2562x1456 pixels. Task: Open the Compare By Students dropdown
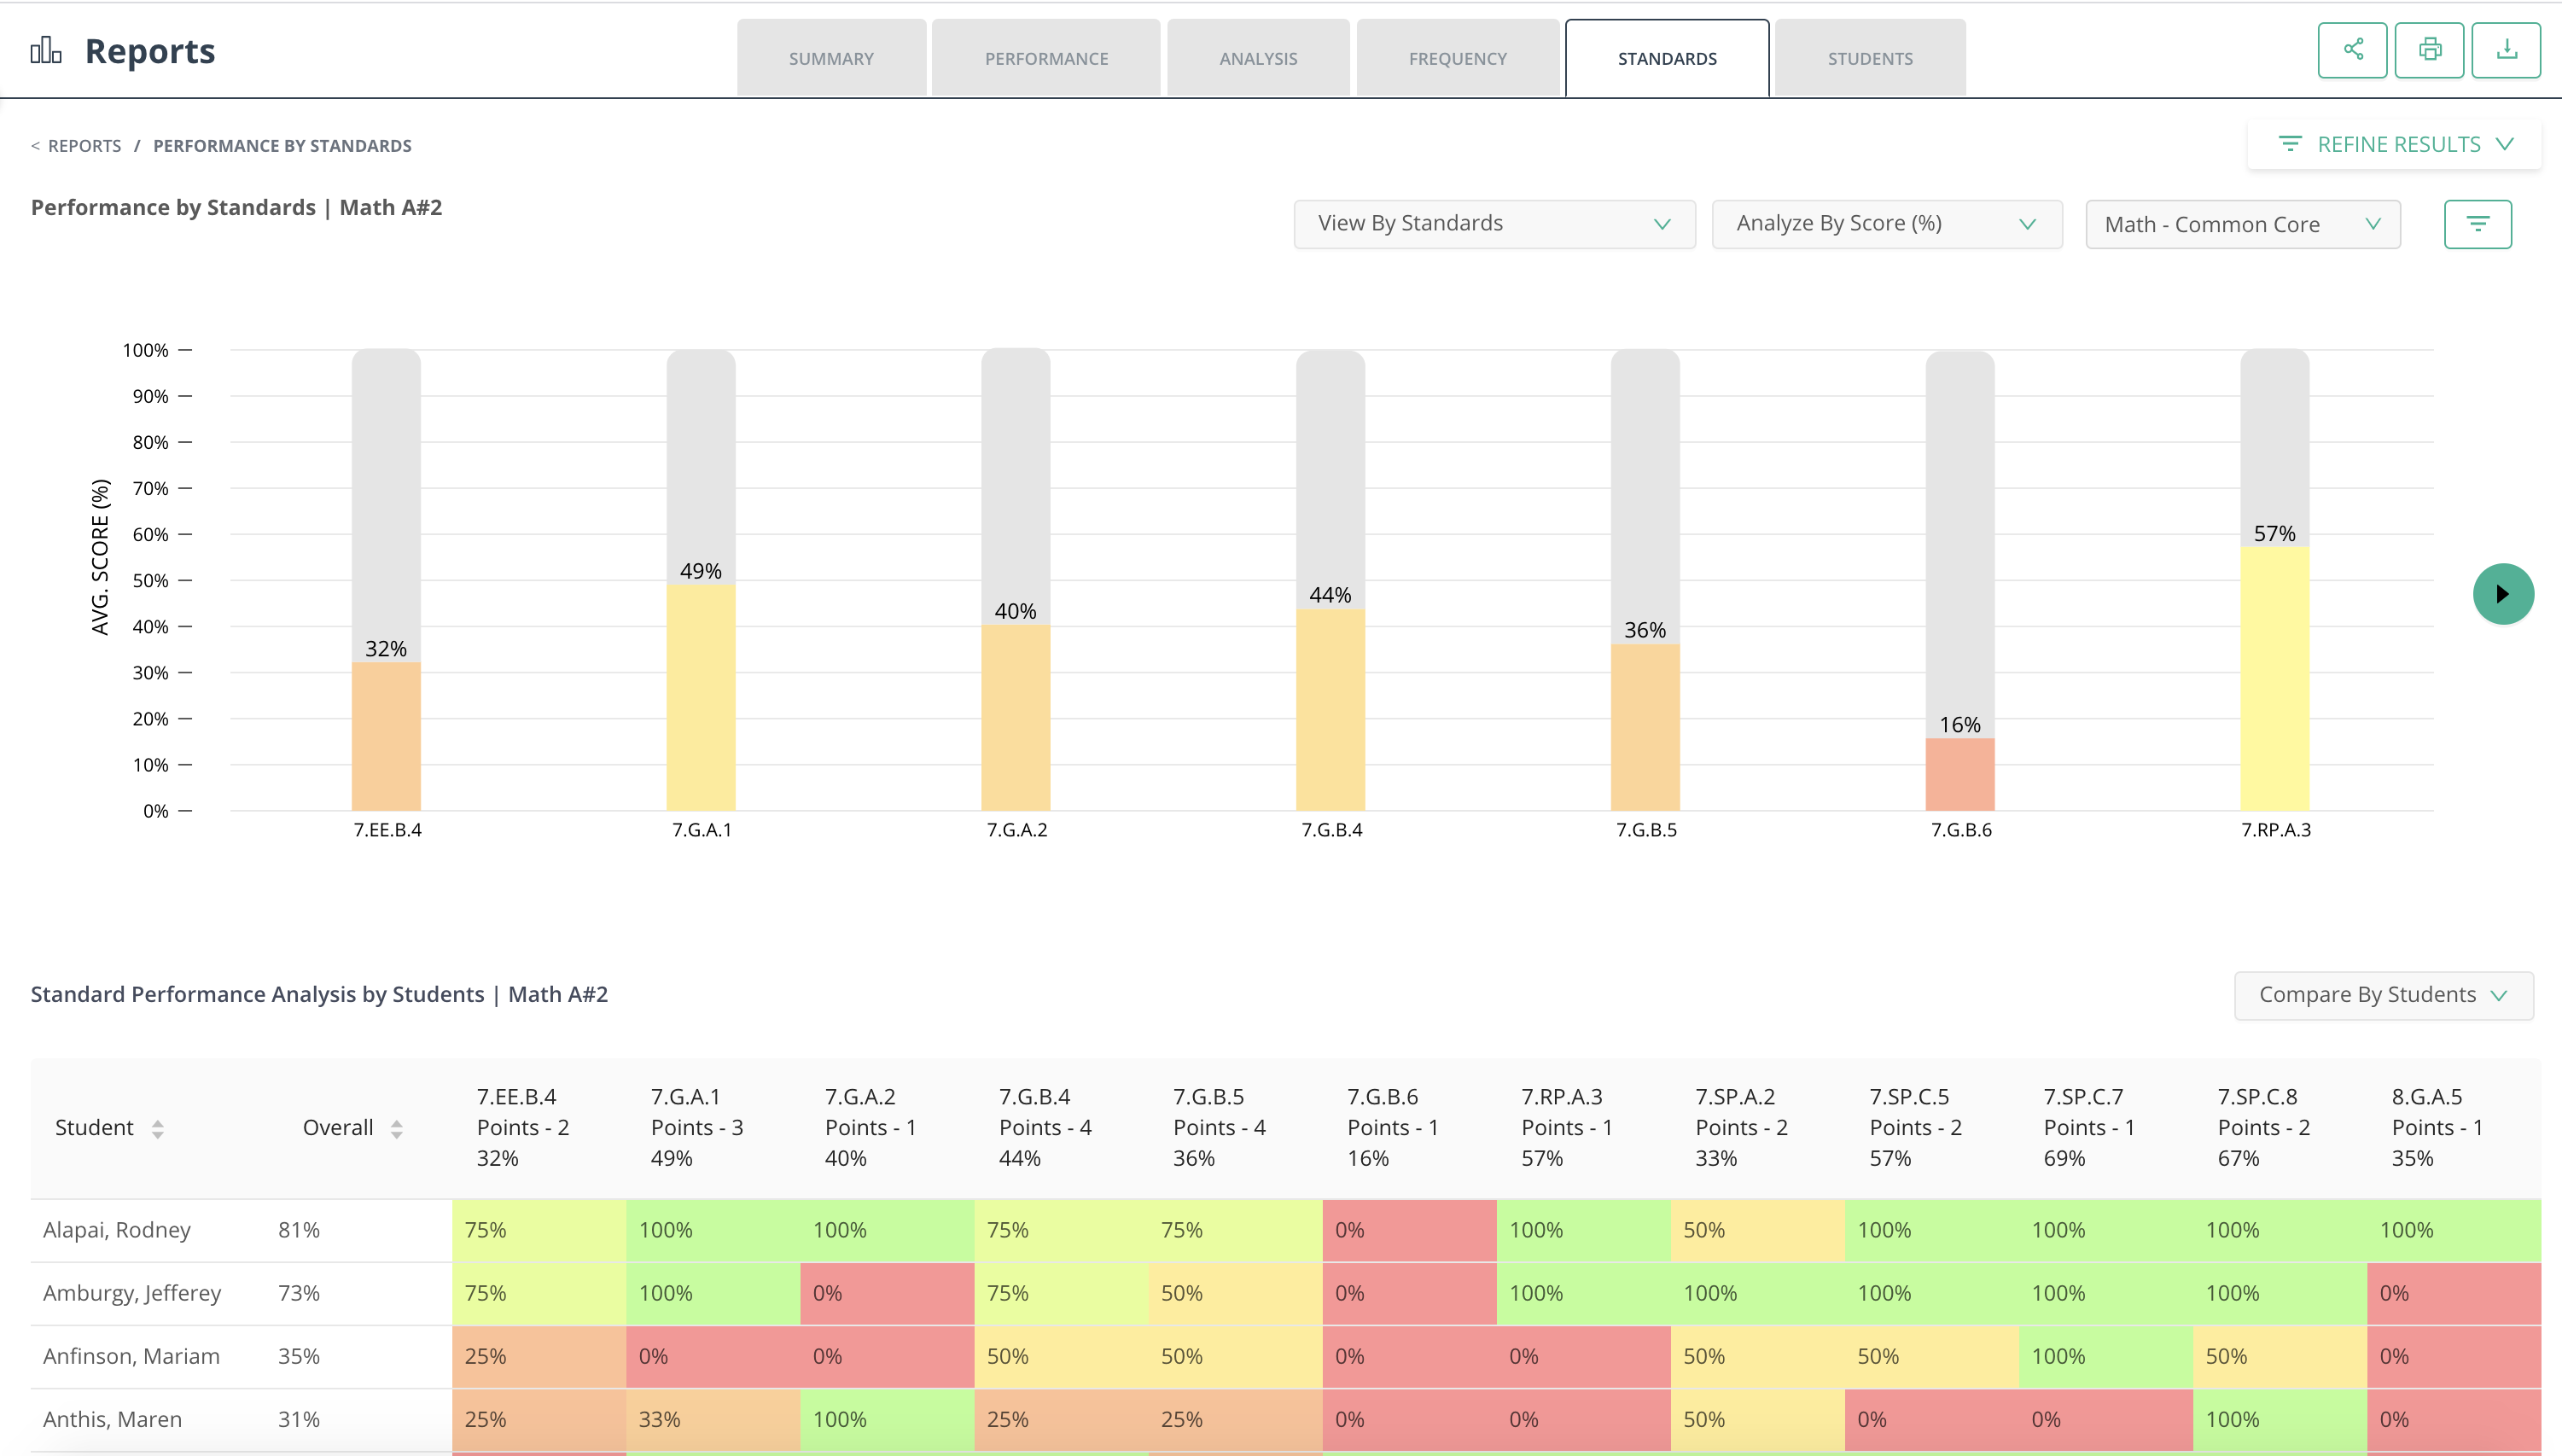2383,995
